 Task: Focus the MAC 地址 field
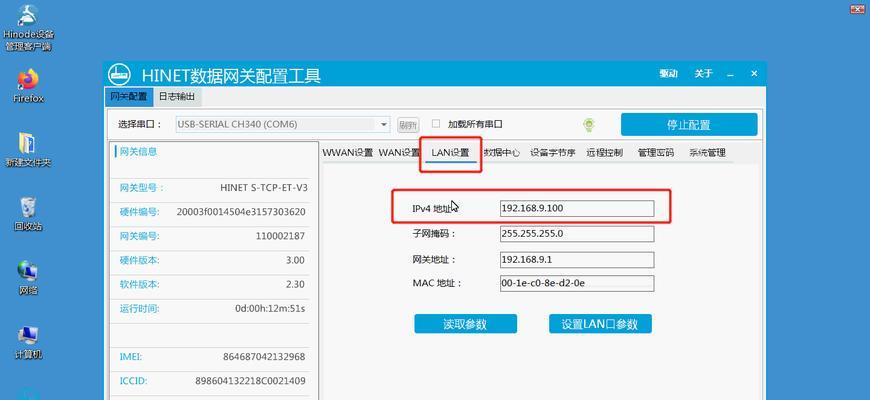(577, 283)
